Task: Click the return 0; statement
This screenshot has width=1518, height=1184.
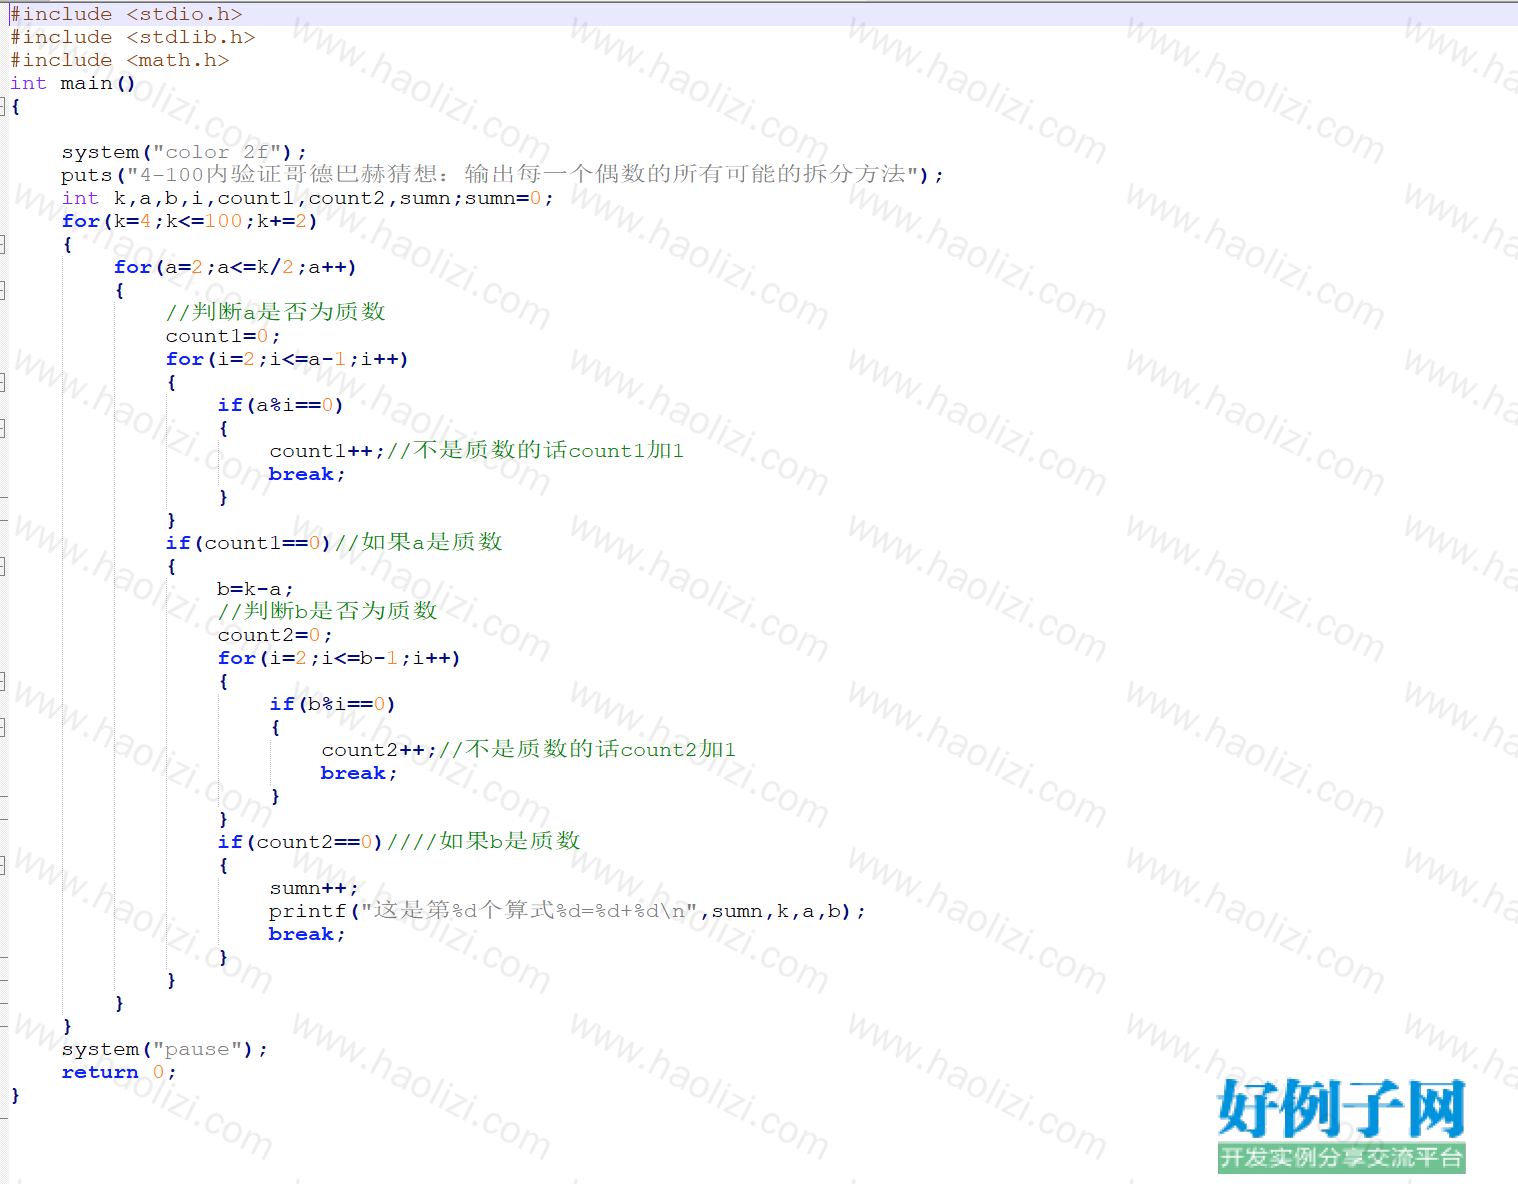Action: 119,1072
